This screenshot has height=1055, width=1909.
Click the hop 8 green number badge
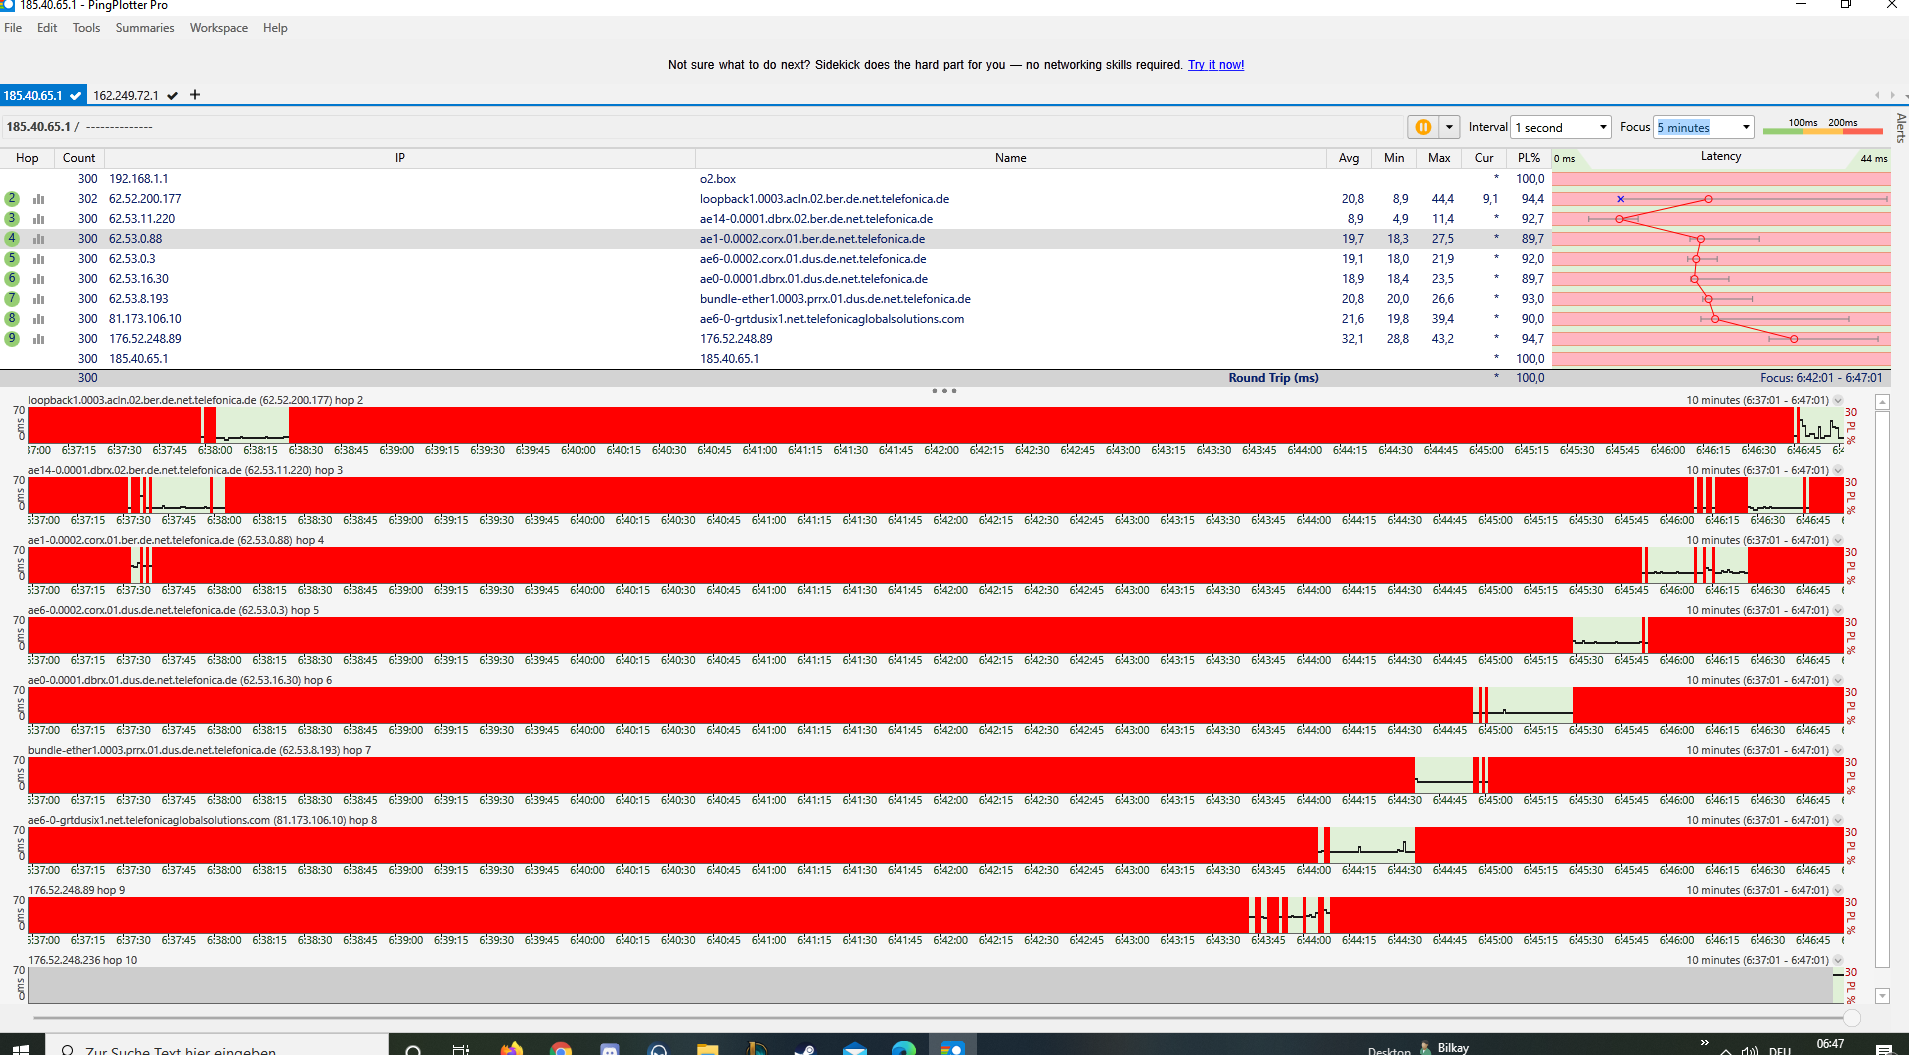12,319
